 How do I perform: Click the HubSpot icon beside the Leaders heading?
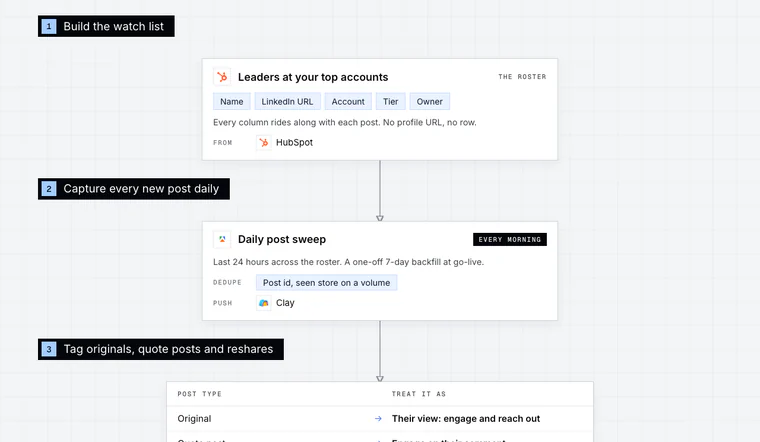pos(222,77)
